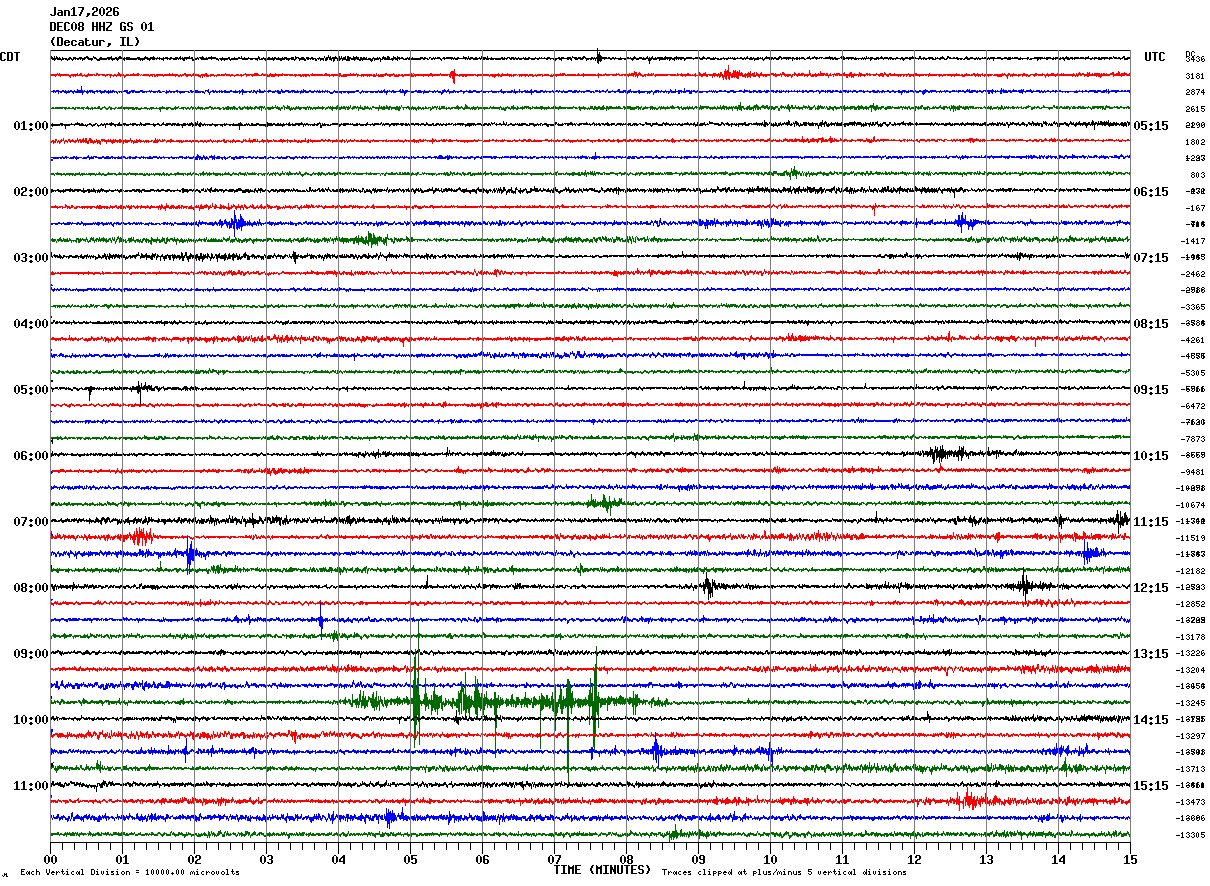Click the 10:15 UTC time label

[x=1151, y=456]
